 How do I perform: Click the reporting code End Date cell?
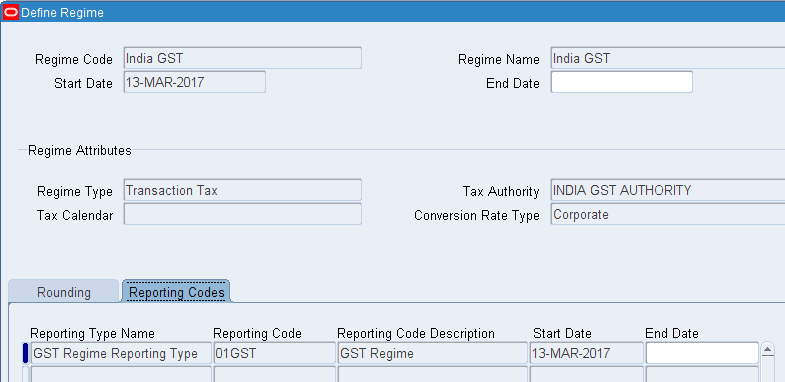coord(702,353)
